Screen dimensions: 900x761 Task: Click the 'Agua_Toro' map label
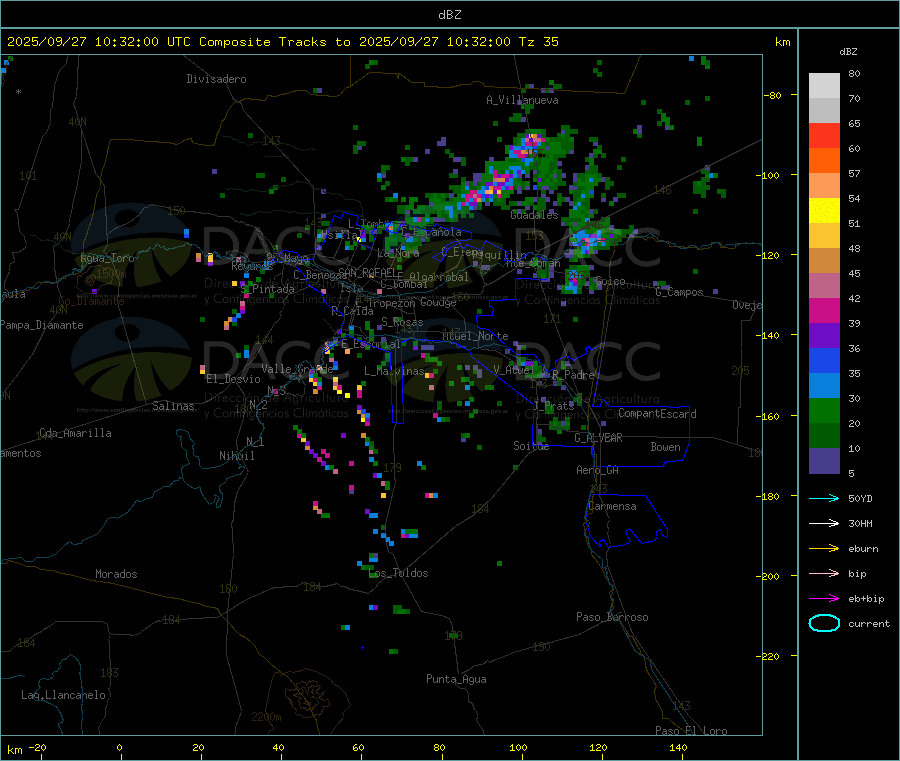(107, 258)
